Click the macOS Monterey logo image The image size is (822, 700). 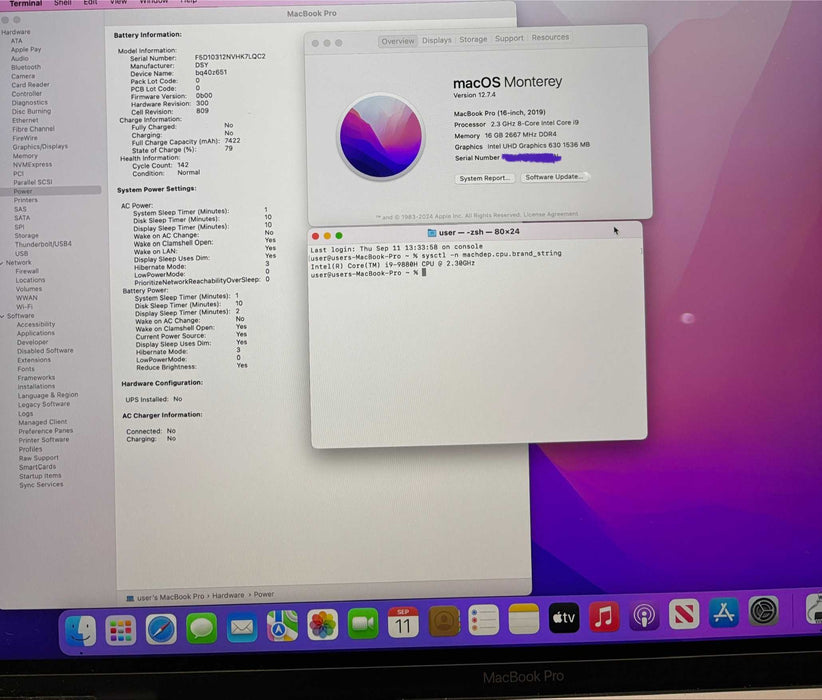(x=381, y=136)
